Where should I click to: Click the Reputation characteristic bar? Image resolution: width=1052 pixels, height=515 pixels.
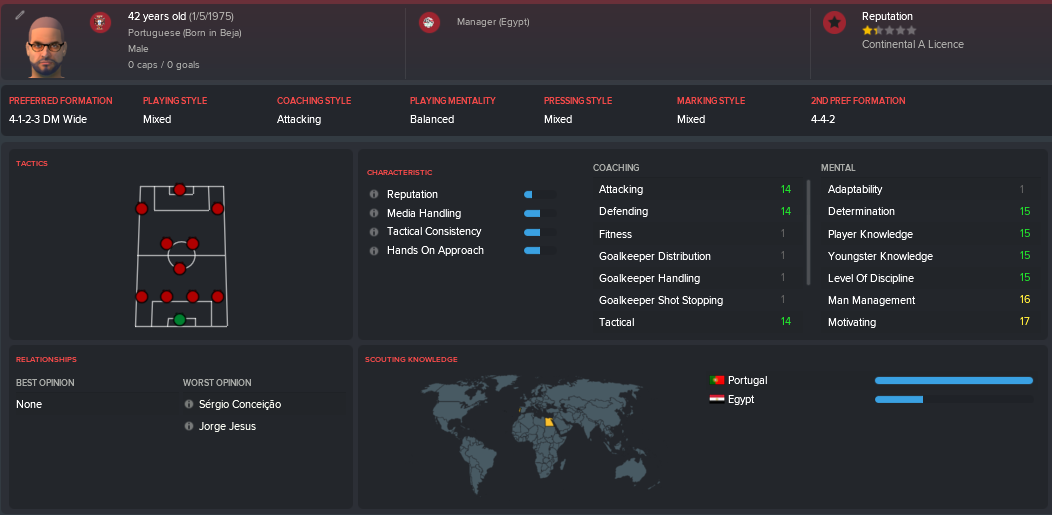coord(539,194)
